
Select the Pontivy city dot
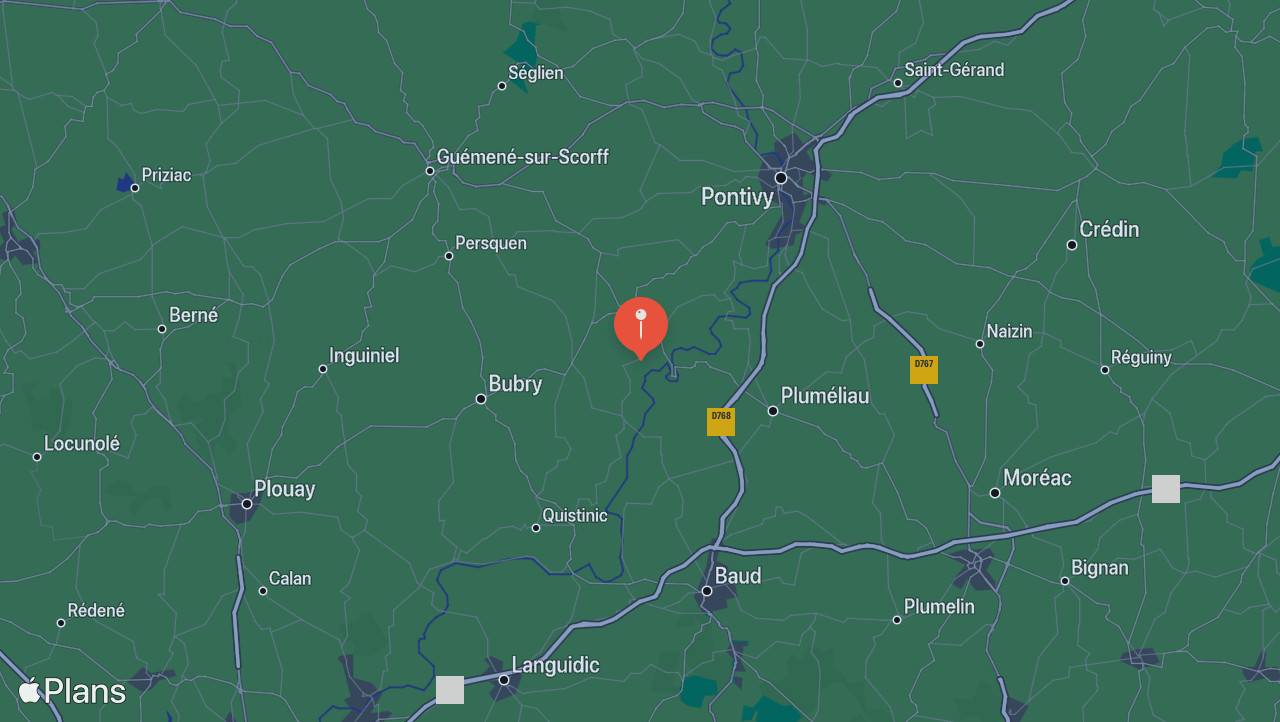pos(781,178)
